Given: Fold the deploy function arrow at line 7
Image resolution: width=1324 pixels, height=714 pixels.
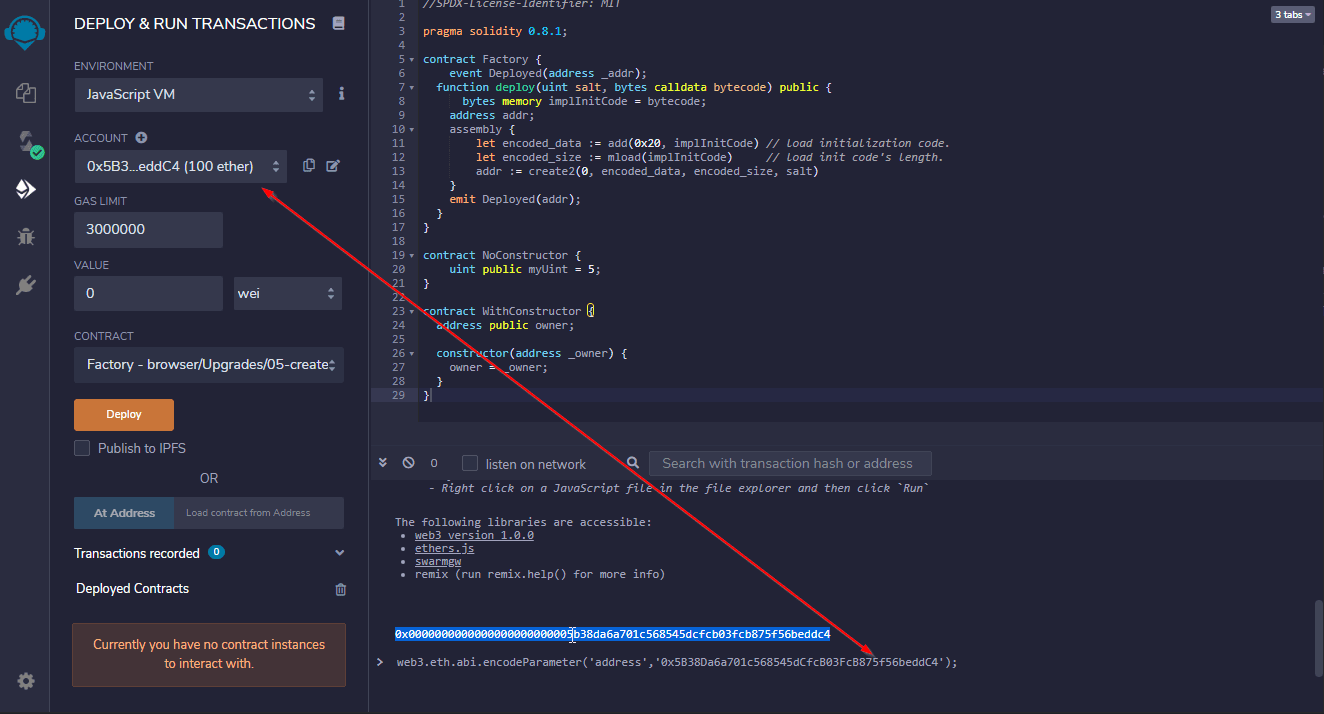Looking at the screenshot, I should (412, 87).
